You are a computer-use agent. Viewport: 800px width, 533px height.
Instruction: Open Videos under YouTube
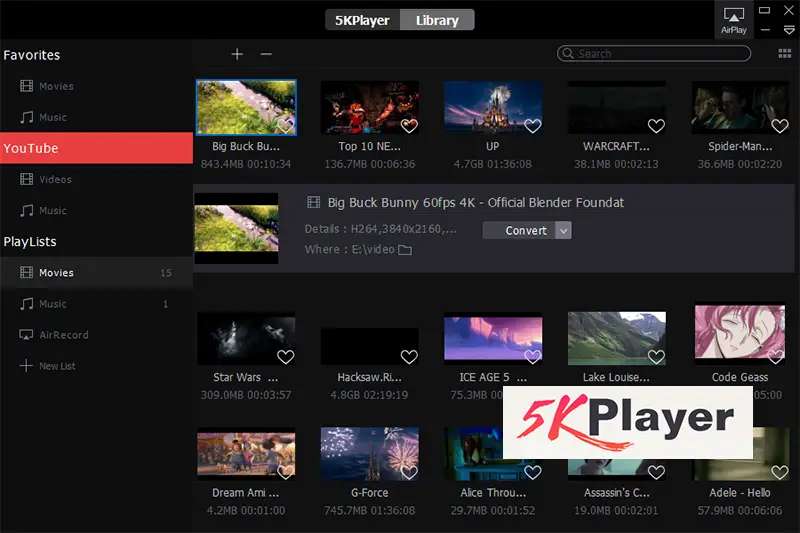pos(96,180)
